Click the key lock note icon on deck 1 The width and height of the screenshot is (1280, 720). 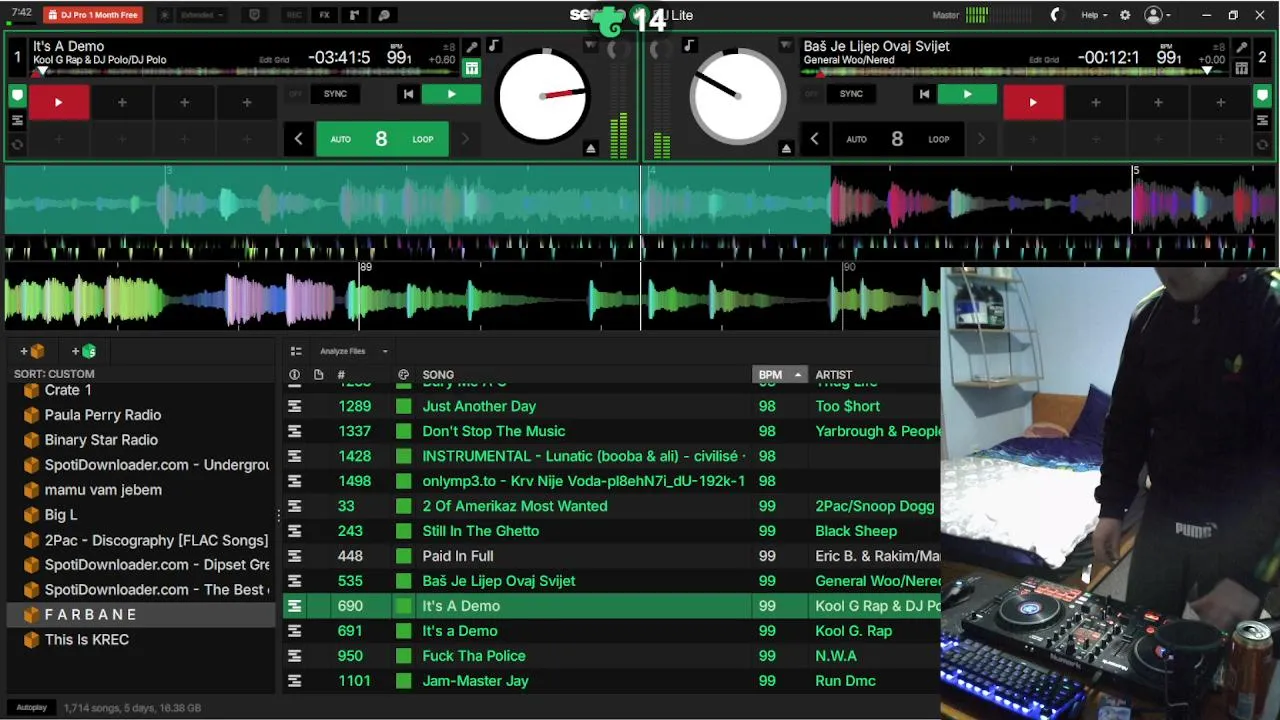point(493,46)
